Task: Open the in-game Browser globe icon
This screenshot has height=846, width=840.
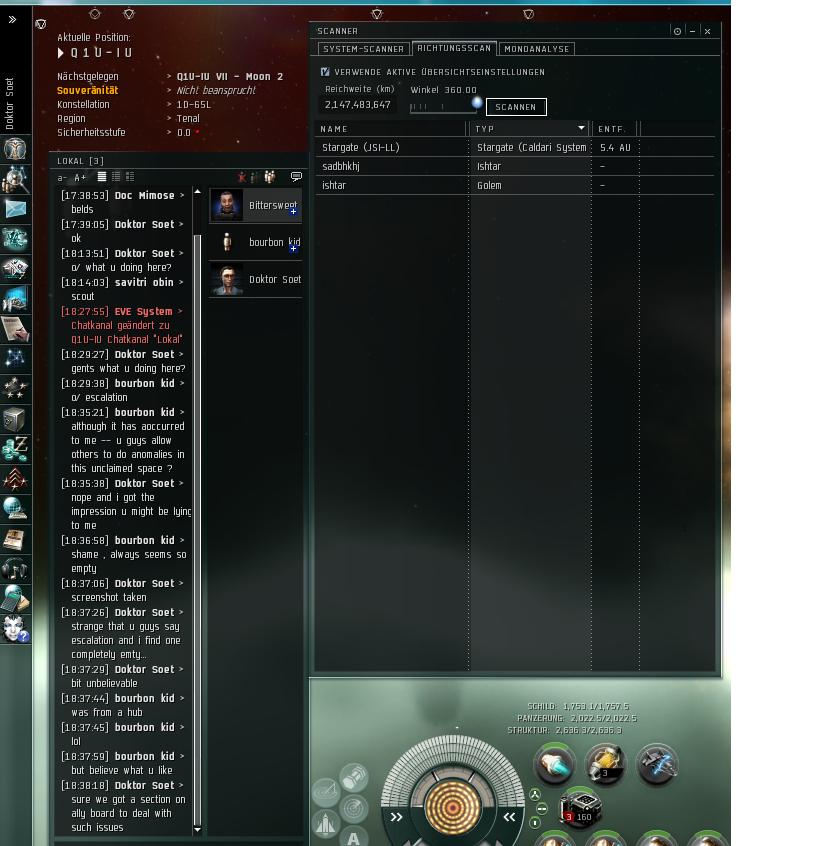Action: [x=15, y=509]
